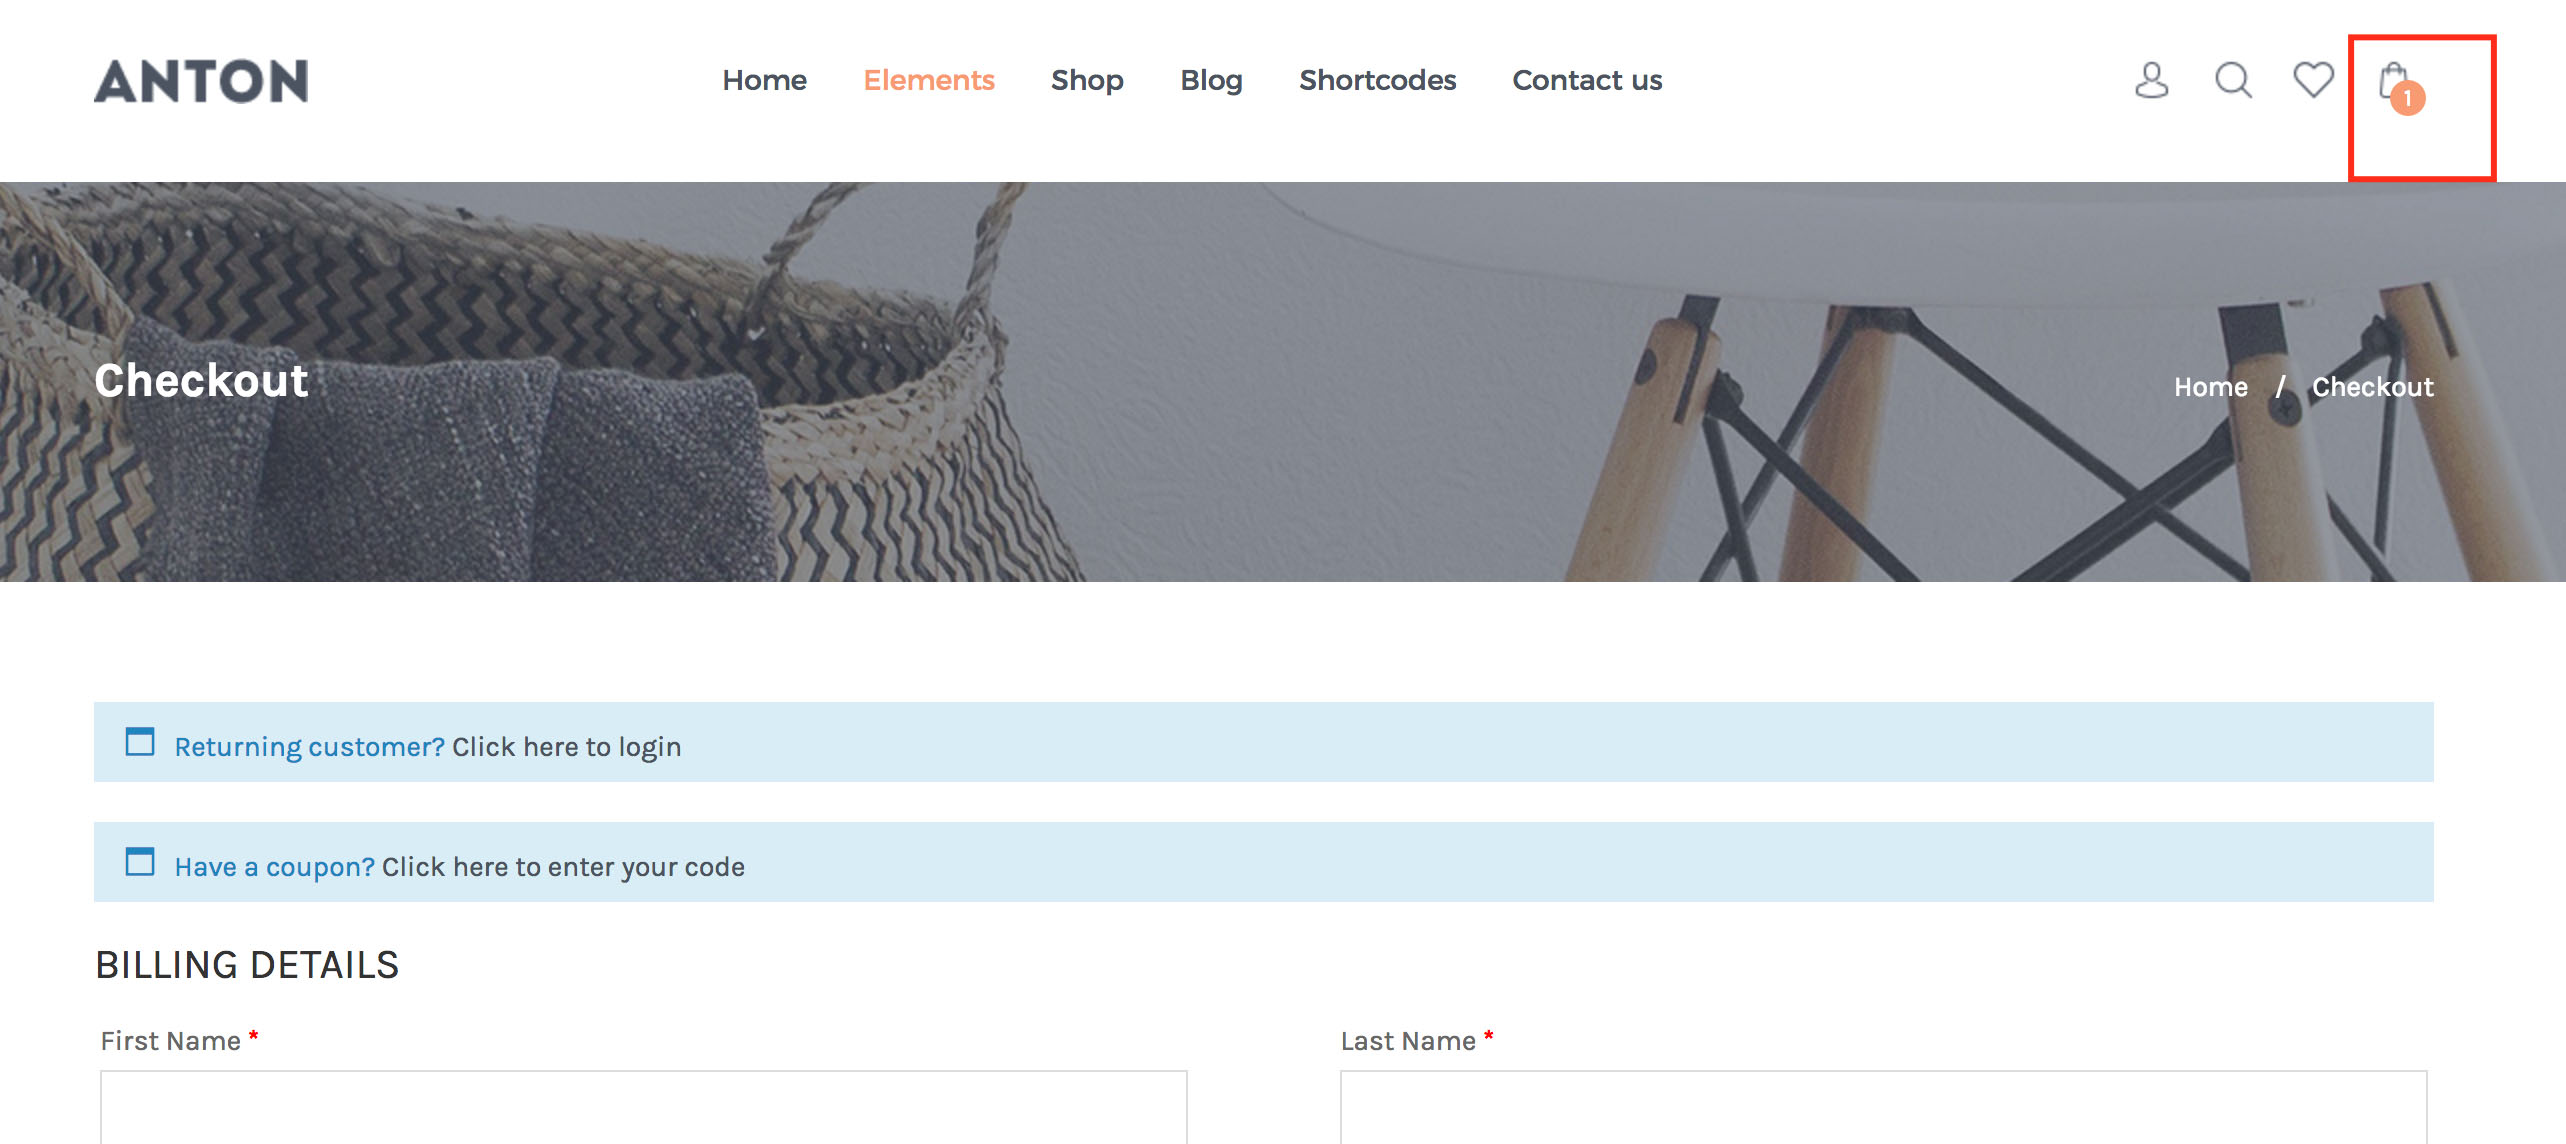
Task: Click the ANTON logo
Action: click(201, 81)
